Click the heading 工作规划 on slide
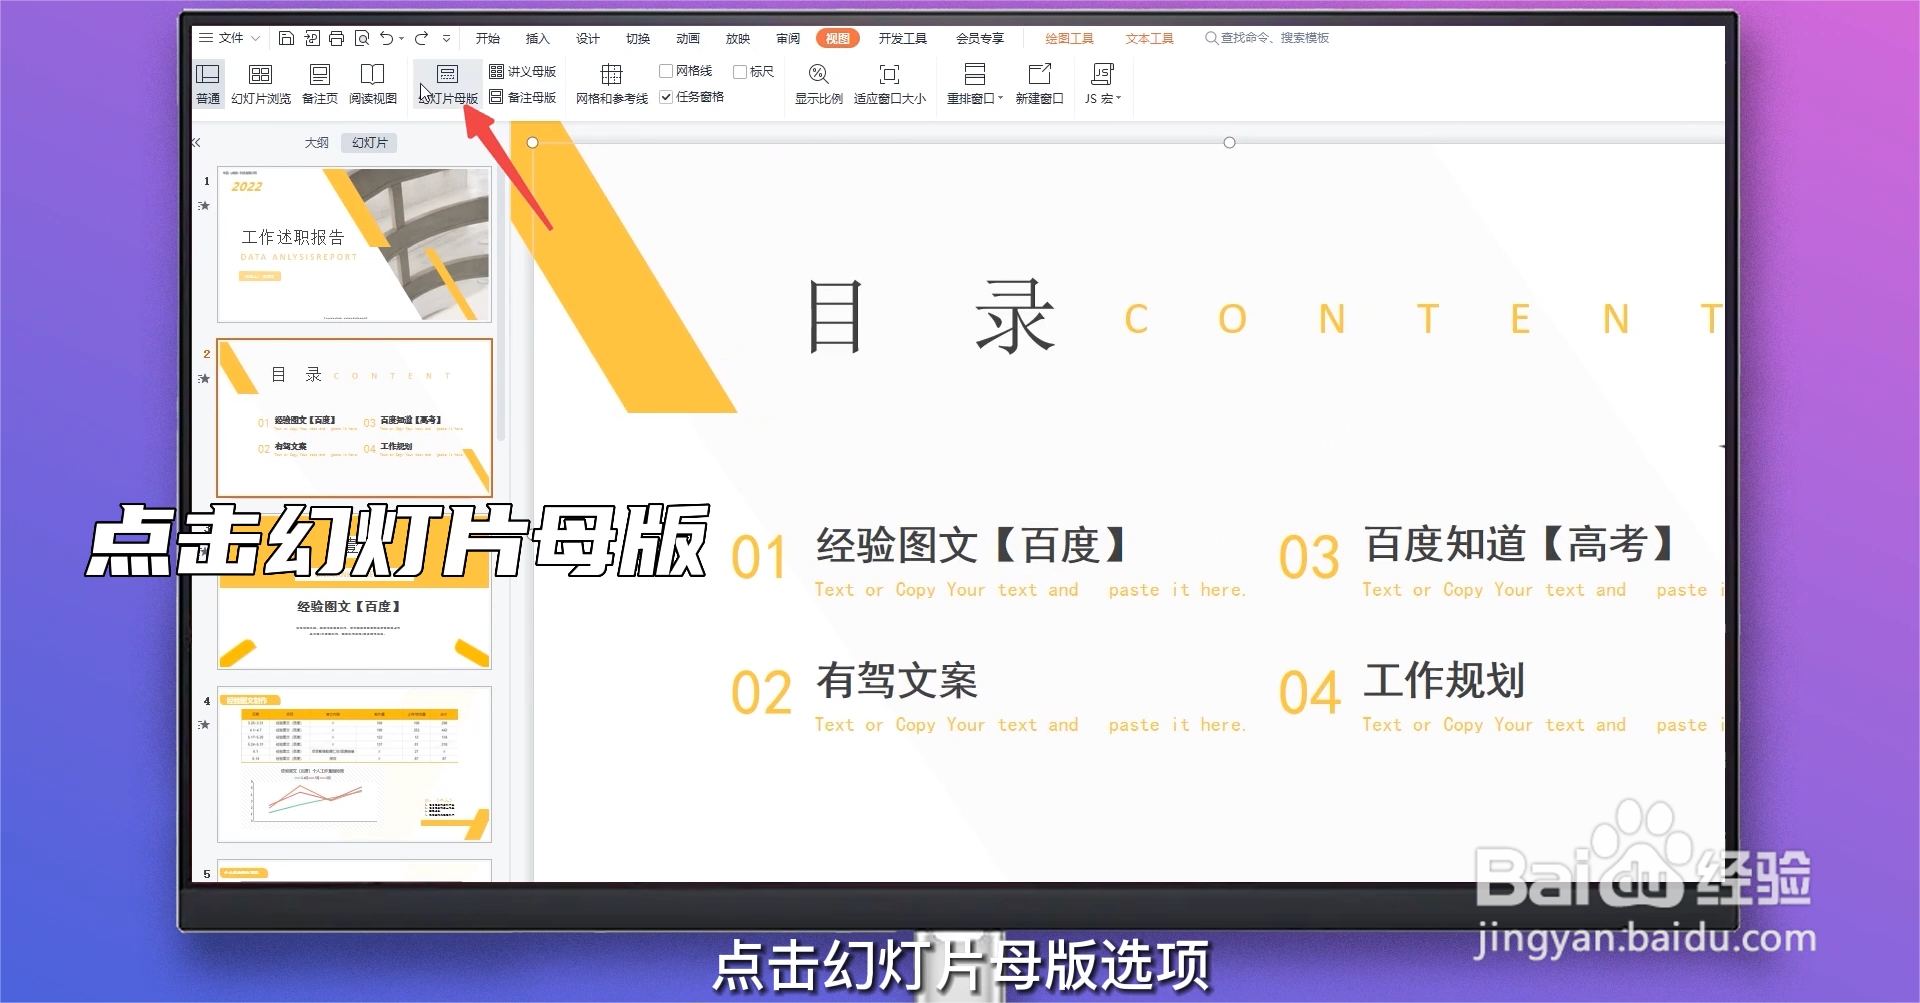1920x1003 pixels. point(1444,681)
